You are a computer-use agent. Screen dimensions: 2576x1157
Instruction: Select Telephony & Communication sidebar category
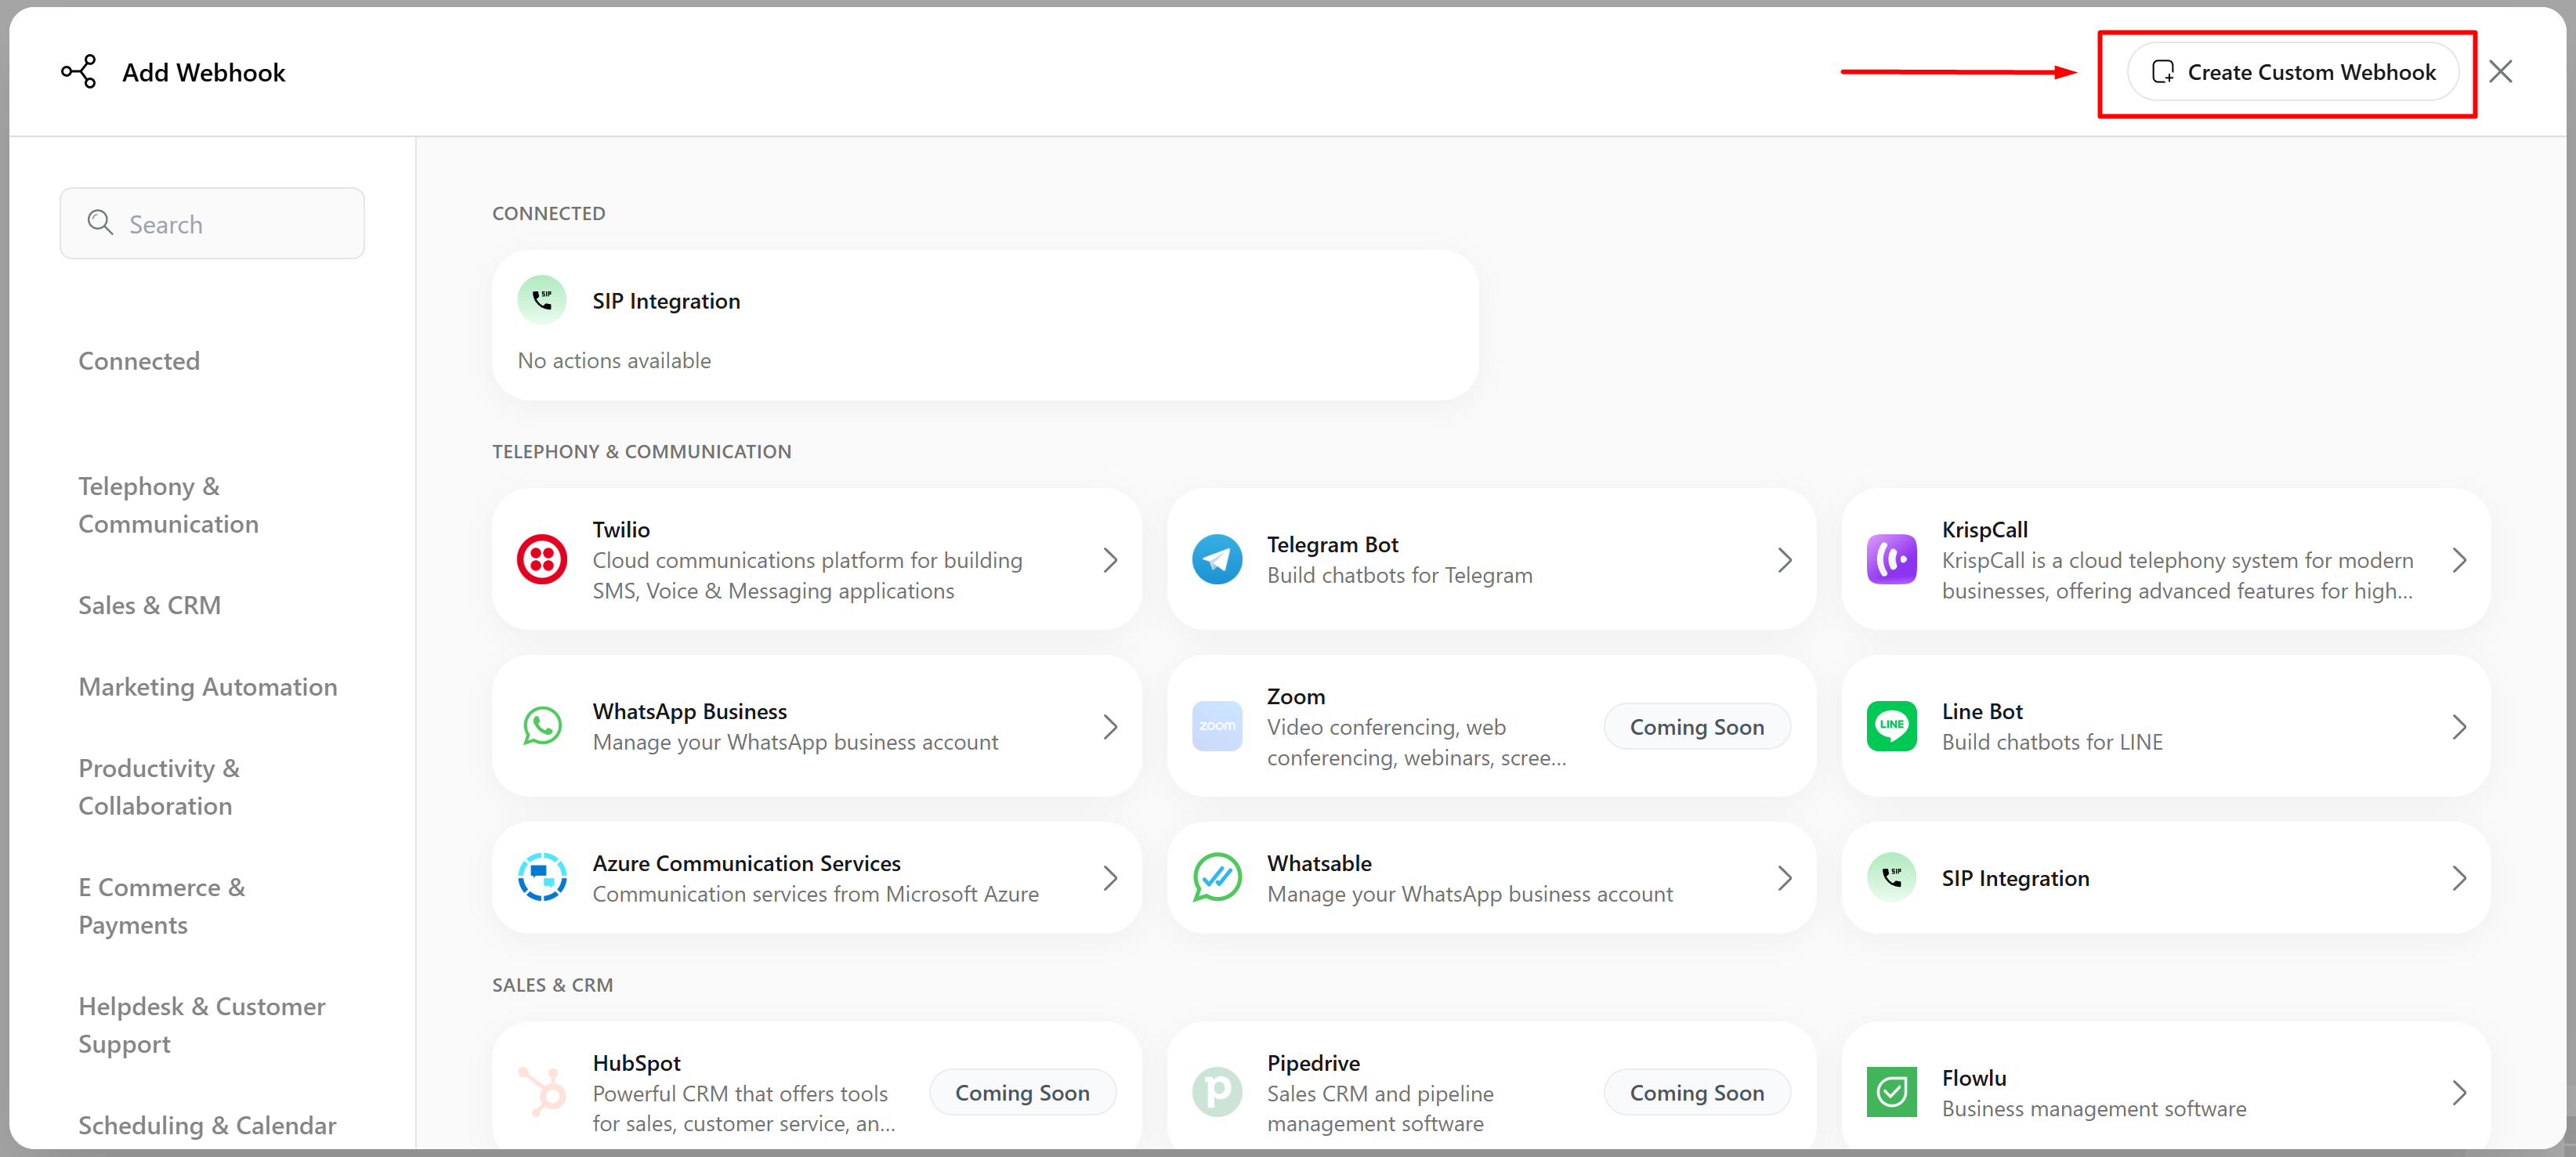168,505
